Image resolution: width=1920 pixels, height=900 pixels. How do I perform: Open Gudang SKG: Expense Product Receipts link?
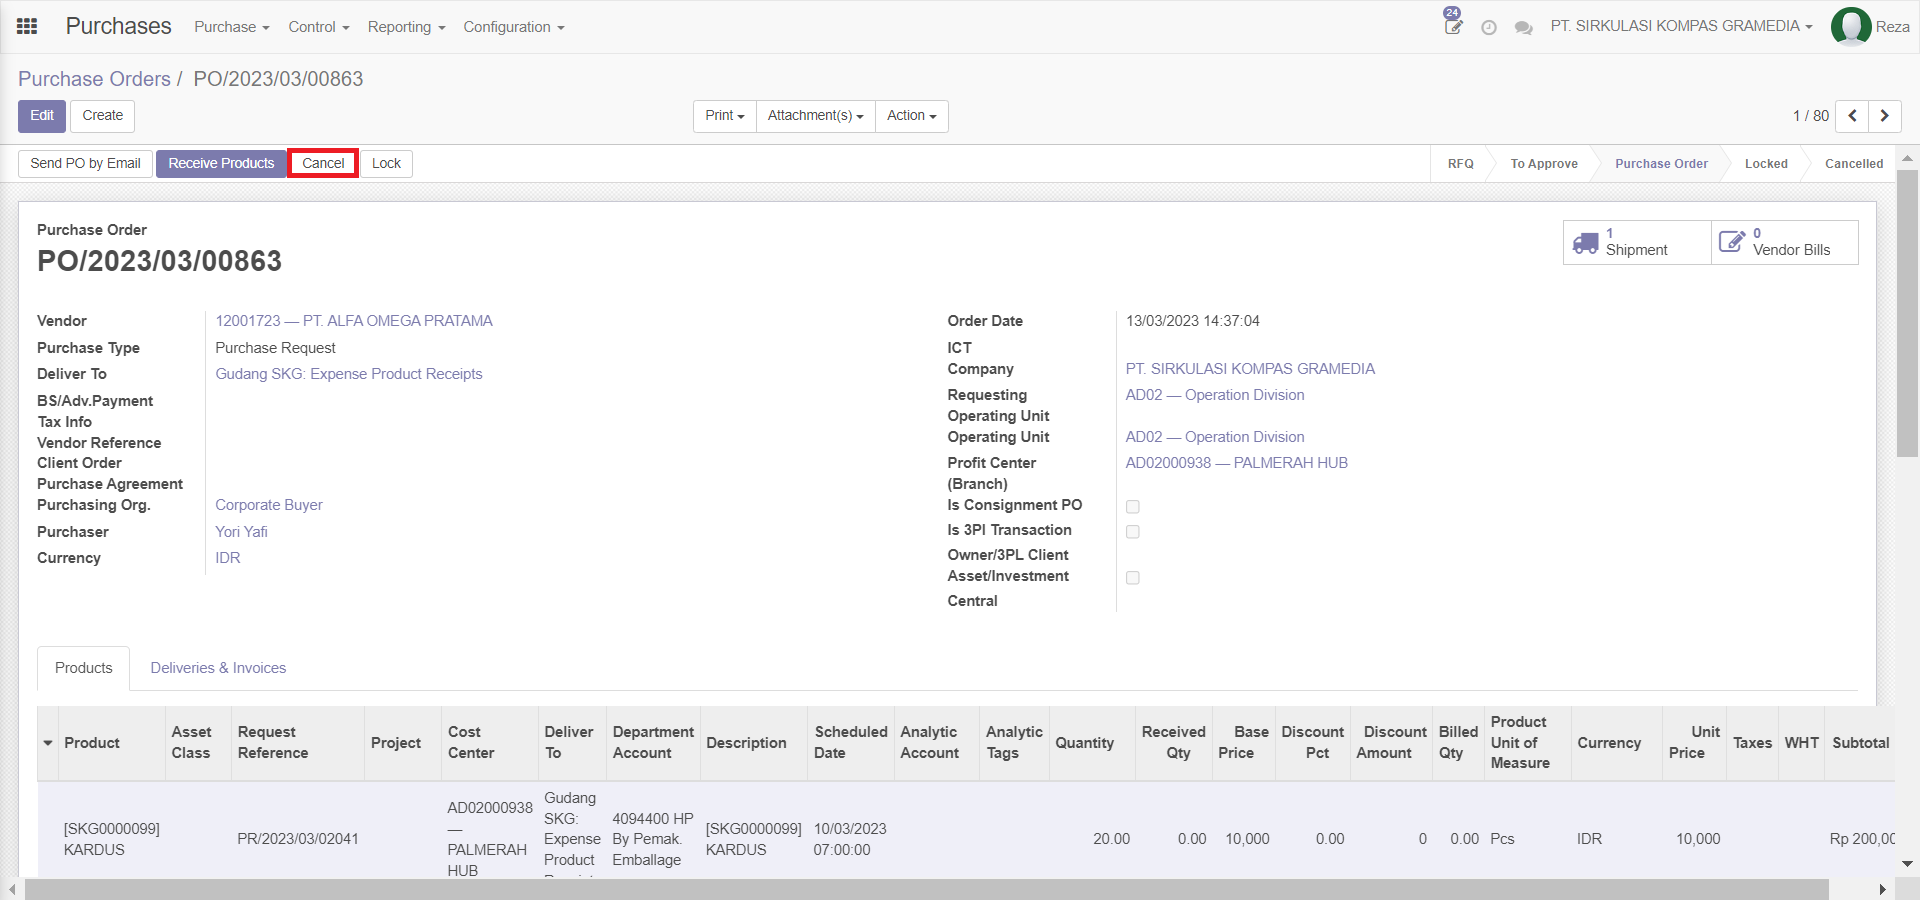tap(349, 374)
